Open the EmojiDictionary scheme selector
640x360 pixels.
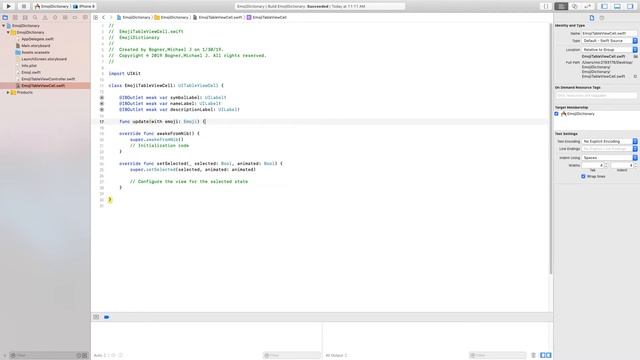point(52,7)
